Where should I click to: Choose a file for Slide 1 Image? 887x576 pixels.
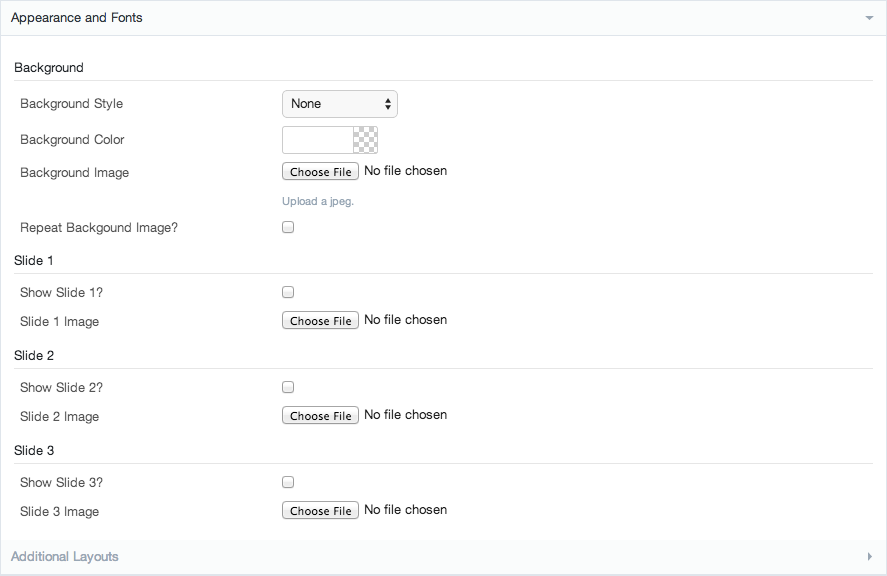[320, 320]
